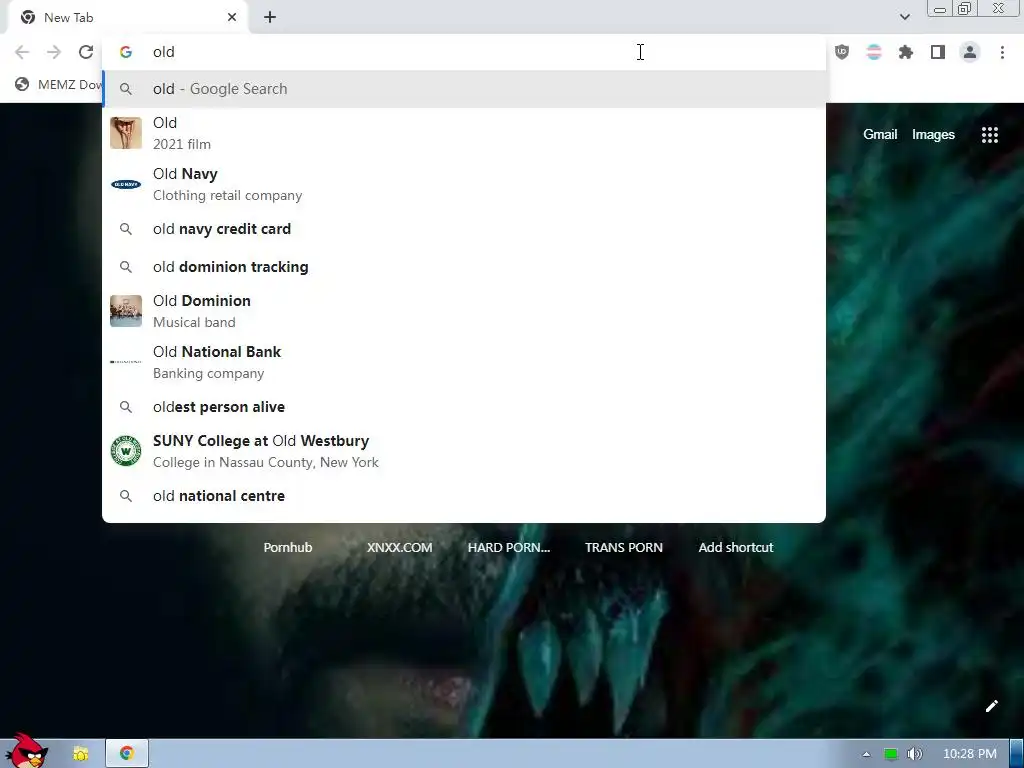
Task: Select the 'old - Google Search' suggestion
Action: coord(464,89)
